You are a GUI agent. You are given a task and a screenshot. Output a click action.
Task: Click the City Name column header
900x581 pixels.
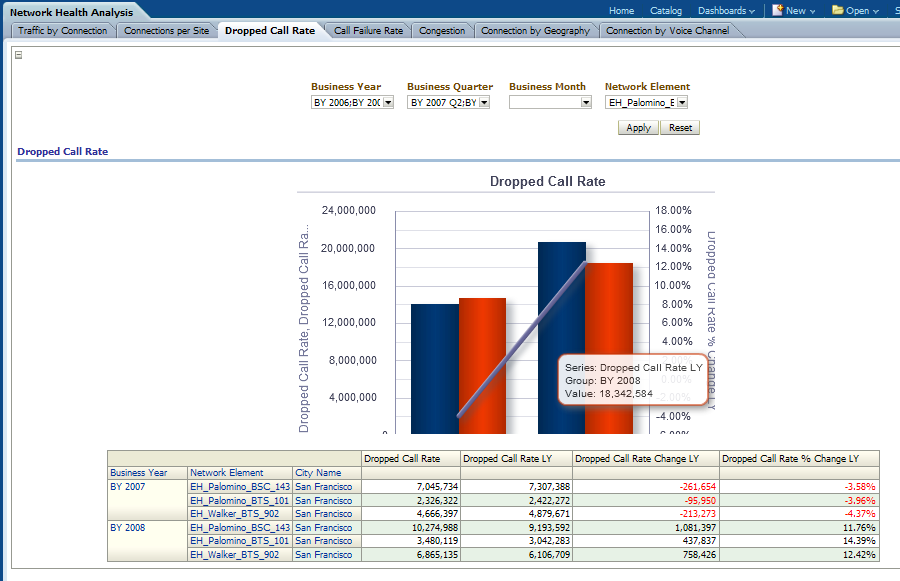point(318,472)
